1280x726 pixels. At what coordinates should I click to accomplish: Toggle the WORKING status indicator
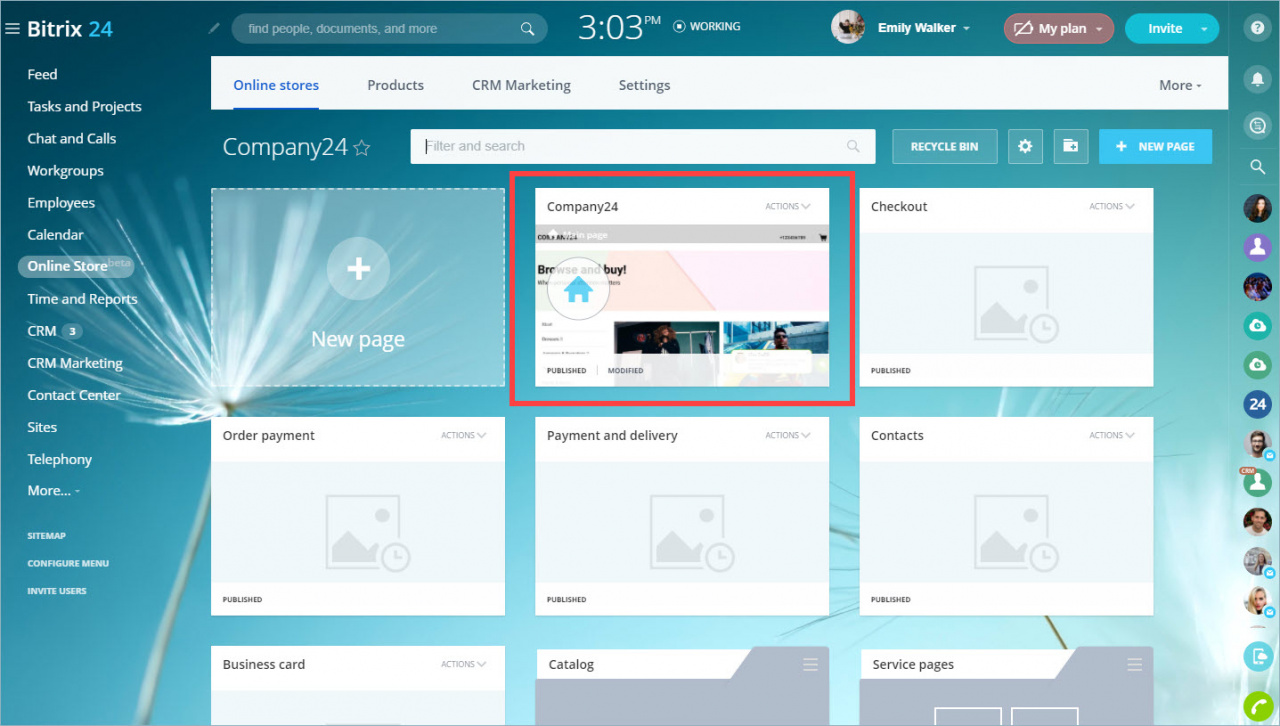coord(707,26)
